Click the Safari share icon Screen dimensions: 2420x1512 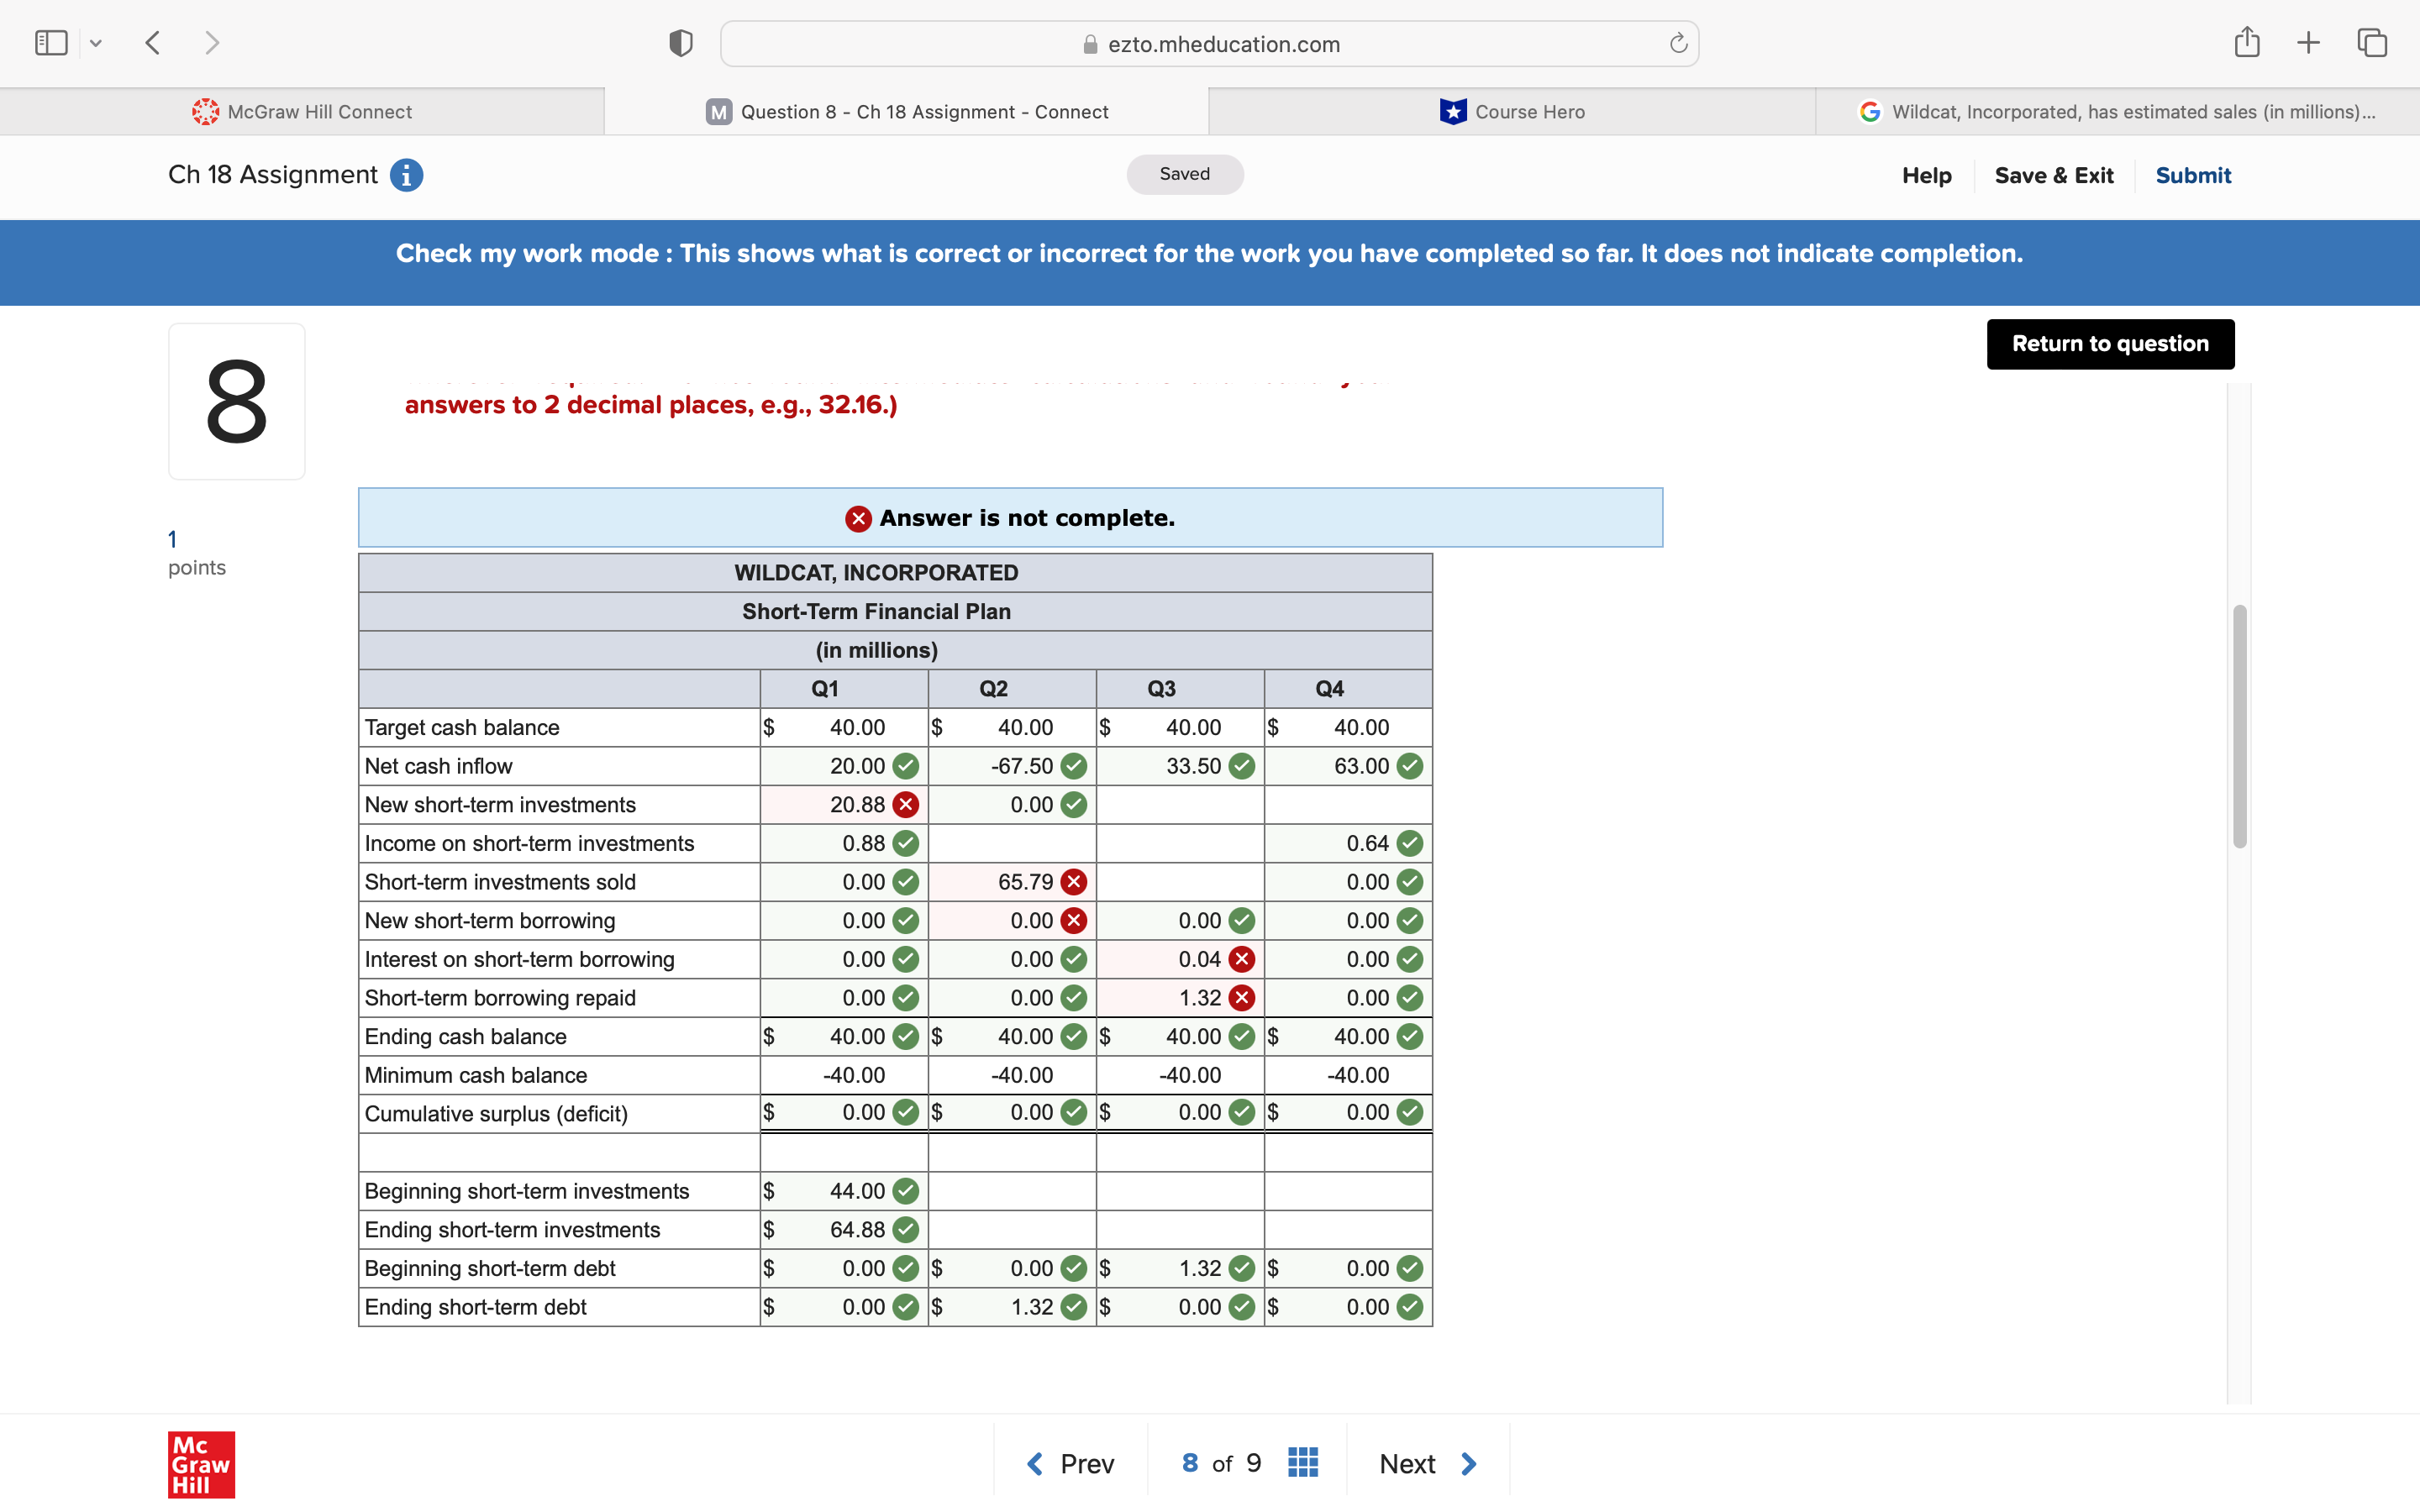pyautogui.click(x=2246, y=43)
